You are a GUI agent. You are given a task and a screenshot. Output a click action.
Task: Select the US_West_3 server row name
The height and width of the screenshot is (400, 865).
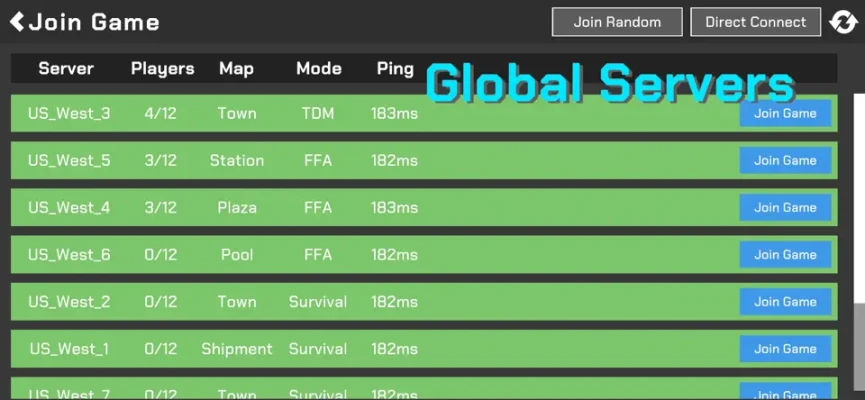[x=69, y=113]
